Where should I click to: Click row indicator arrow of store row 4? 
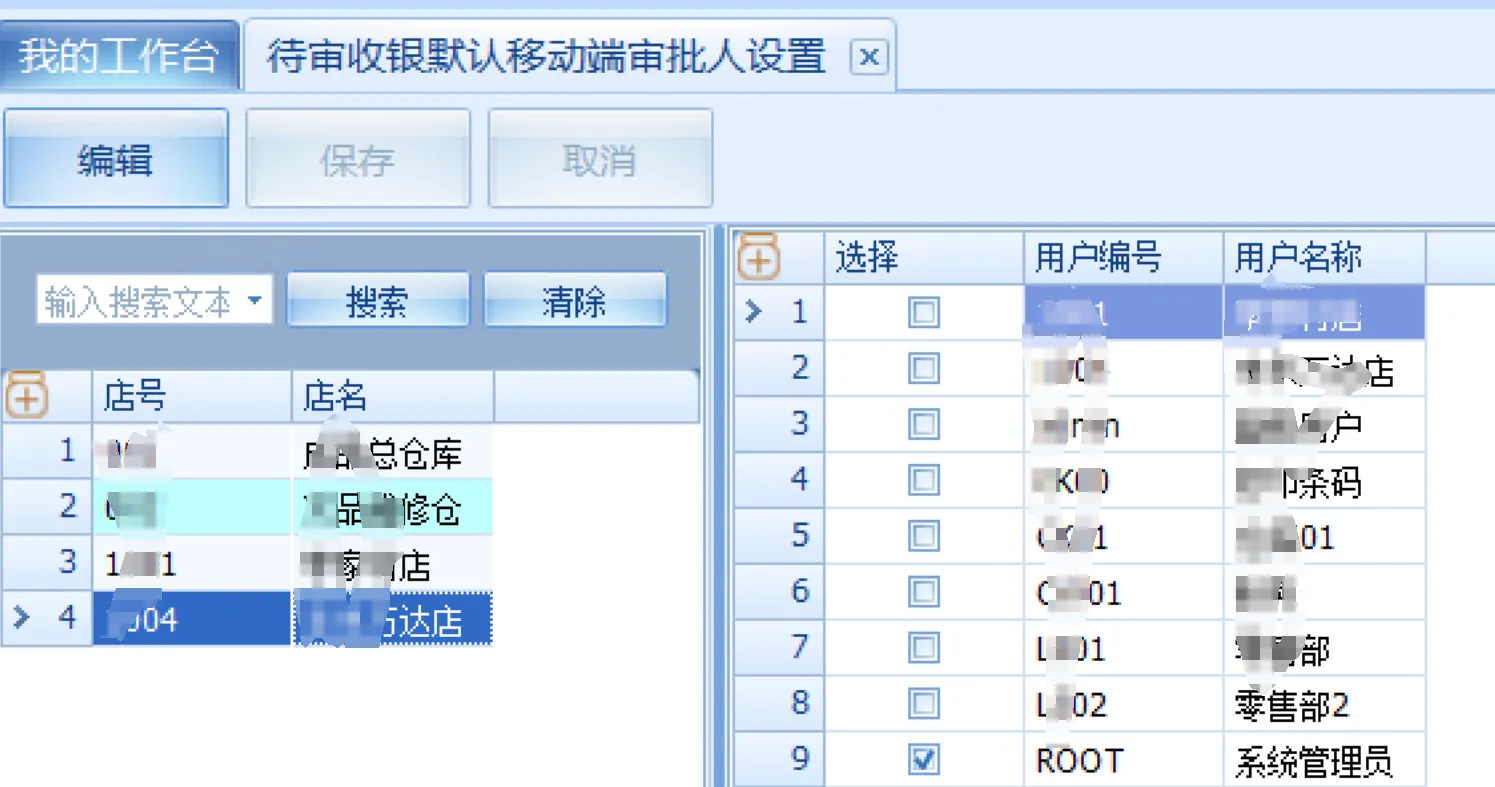pyautogui.click(x=21, y=618)
